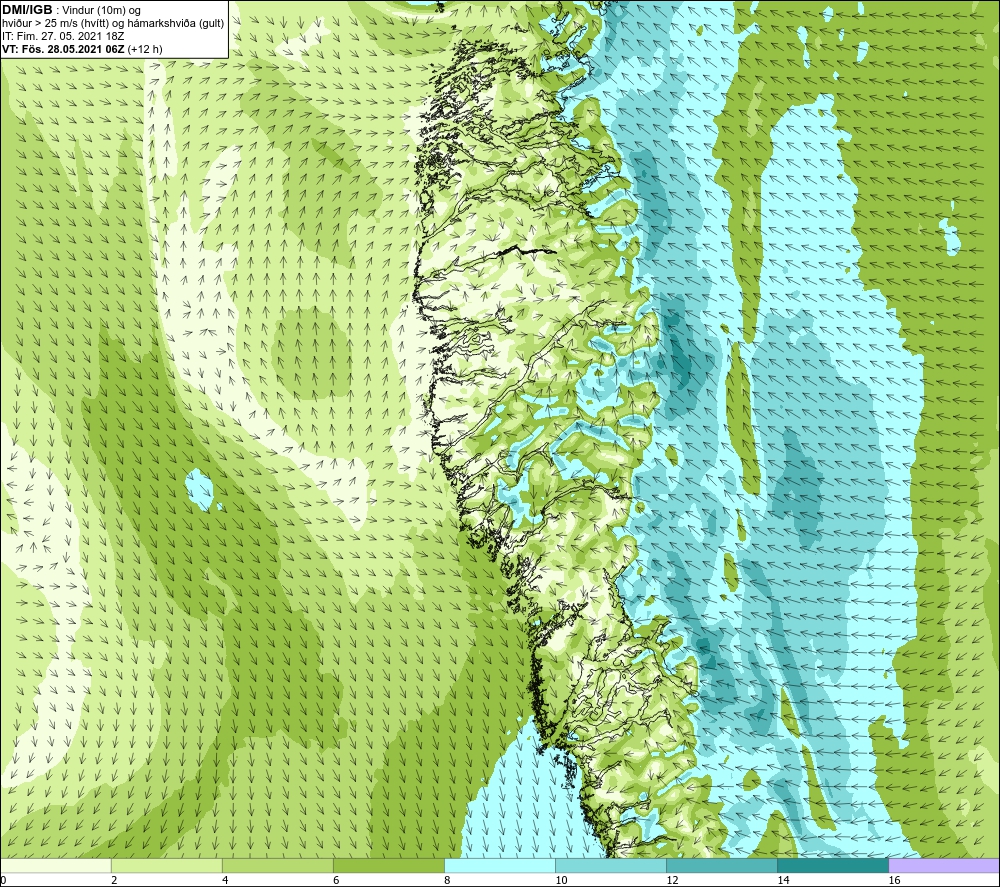The image size is (1000, 887).
Task: Click the 8–10 m/s light cyan legend swatch
Action: click(499, 865)
